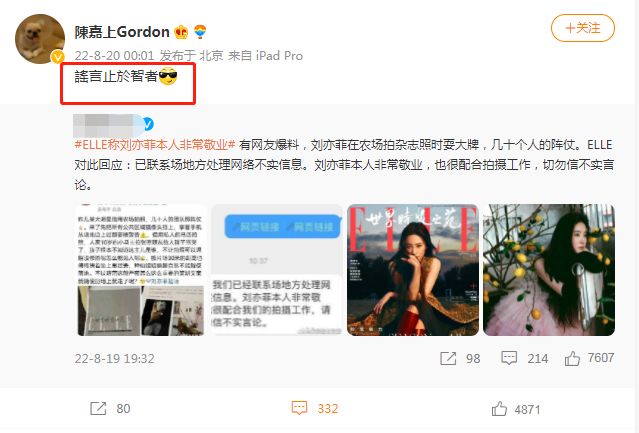Click the 22-8-20 00:01 post timestamp
639x433 pixels.
[115, 55]
